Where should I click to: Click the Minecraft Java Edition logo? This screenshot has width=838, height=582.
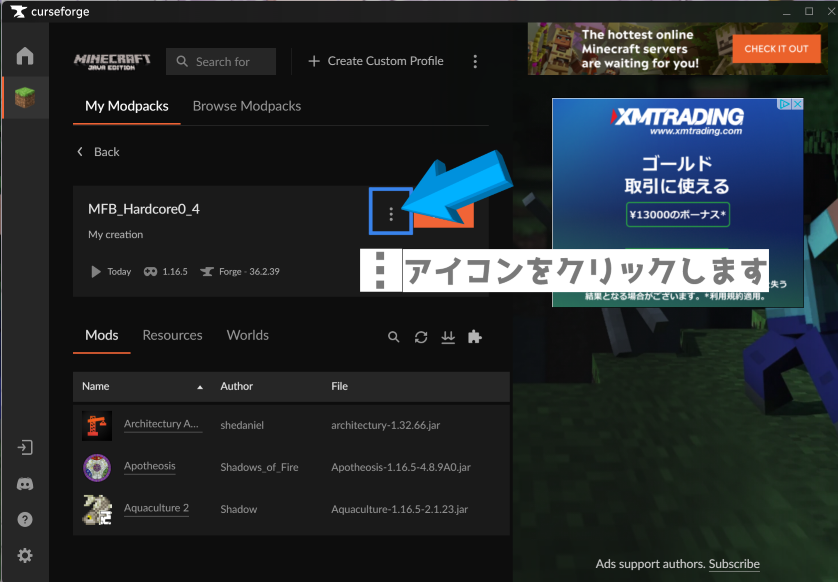[x=112, y=61]
